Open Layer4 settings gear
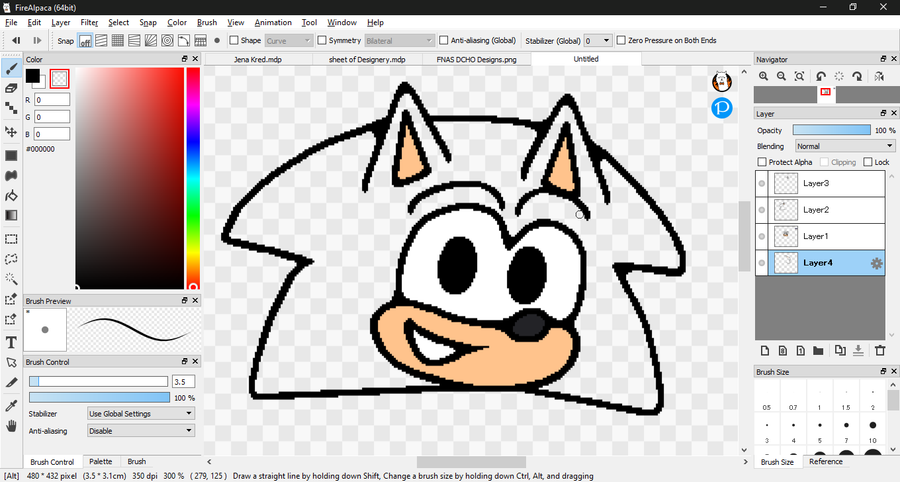The width and height of the screenshot is (900, 482). 876,263
